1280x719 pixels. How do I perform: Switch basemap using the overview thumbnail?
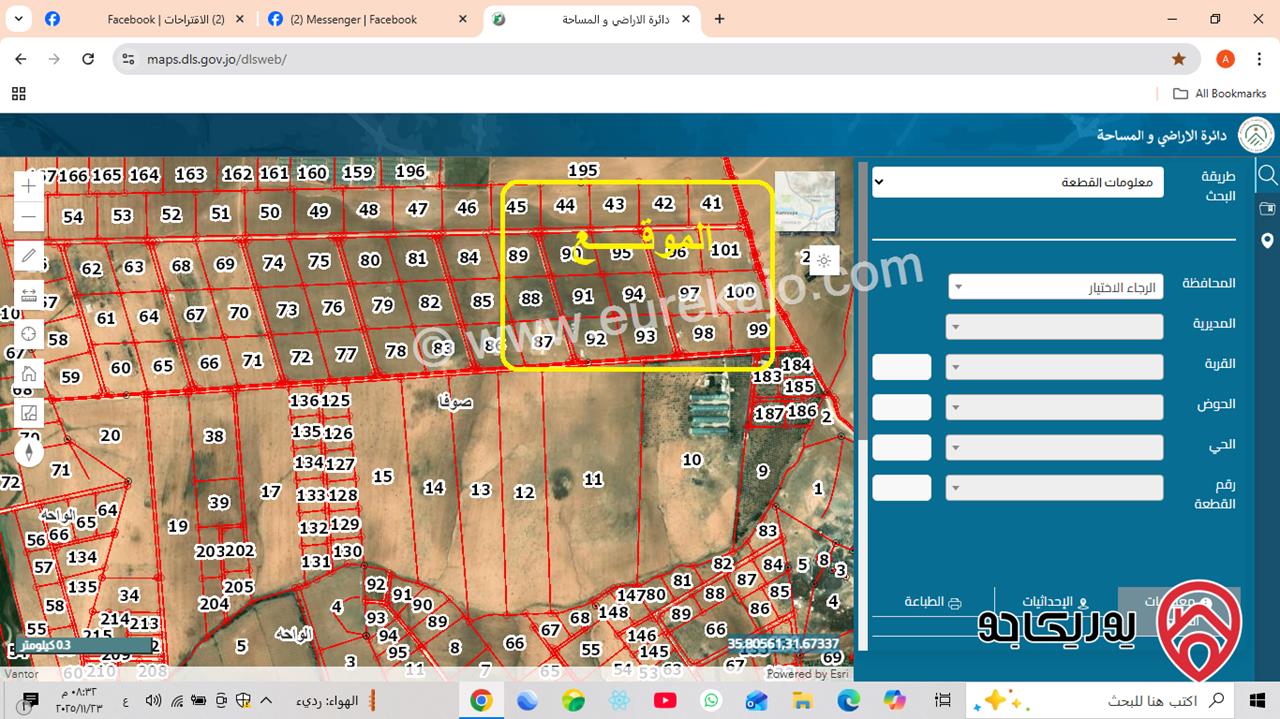coord(804,201)
